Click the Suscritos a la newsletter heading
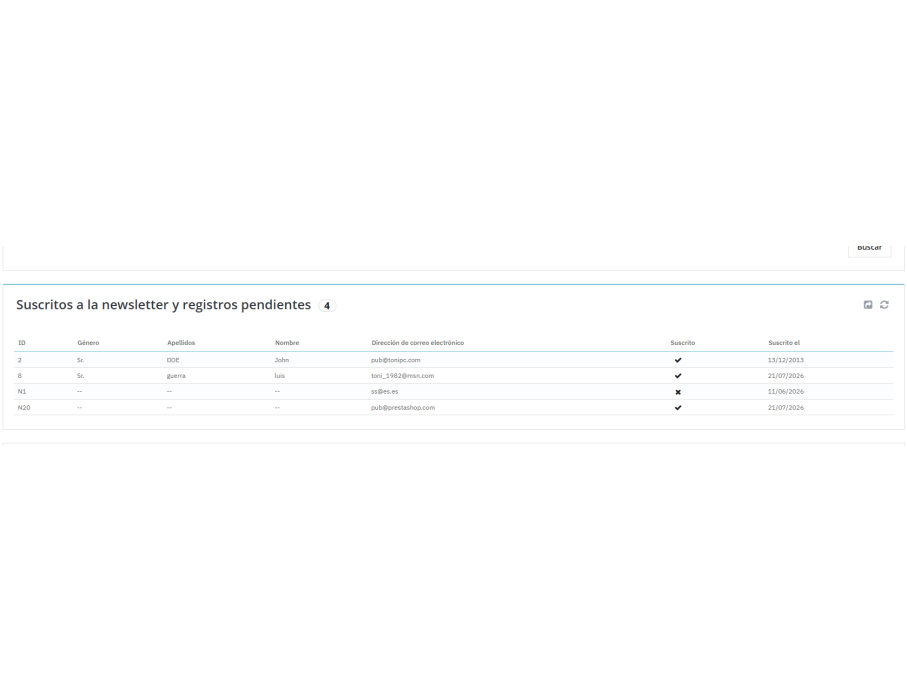 pyautogui.click(x=163, y=305)
